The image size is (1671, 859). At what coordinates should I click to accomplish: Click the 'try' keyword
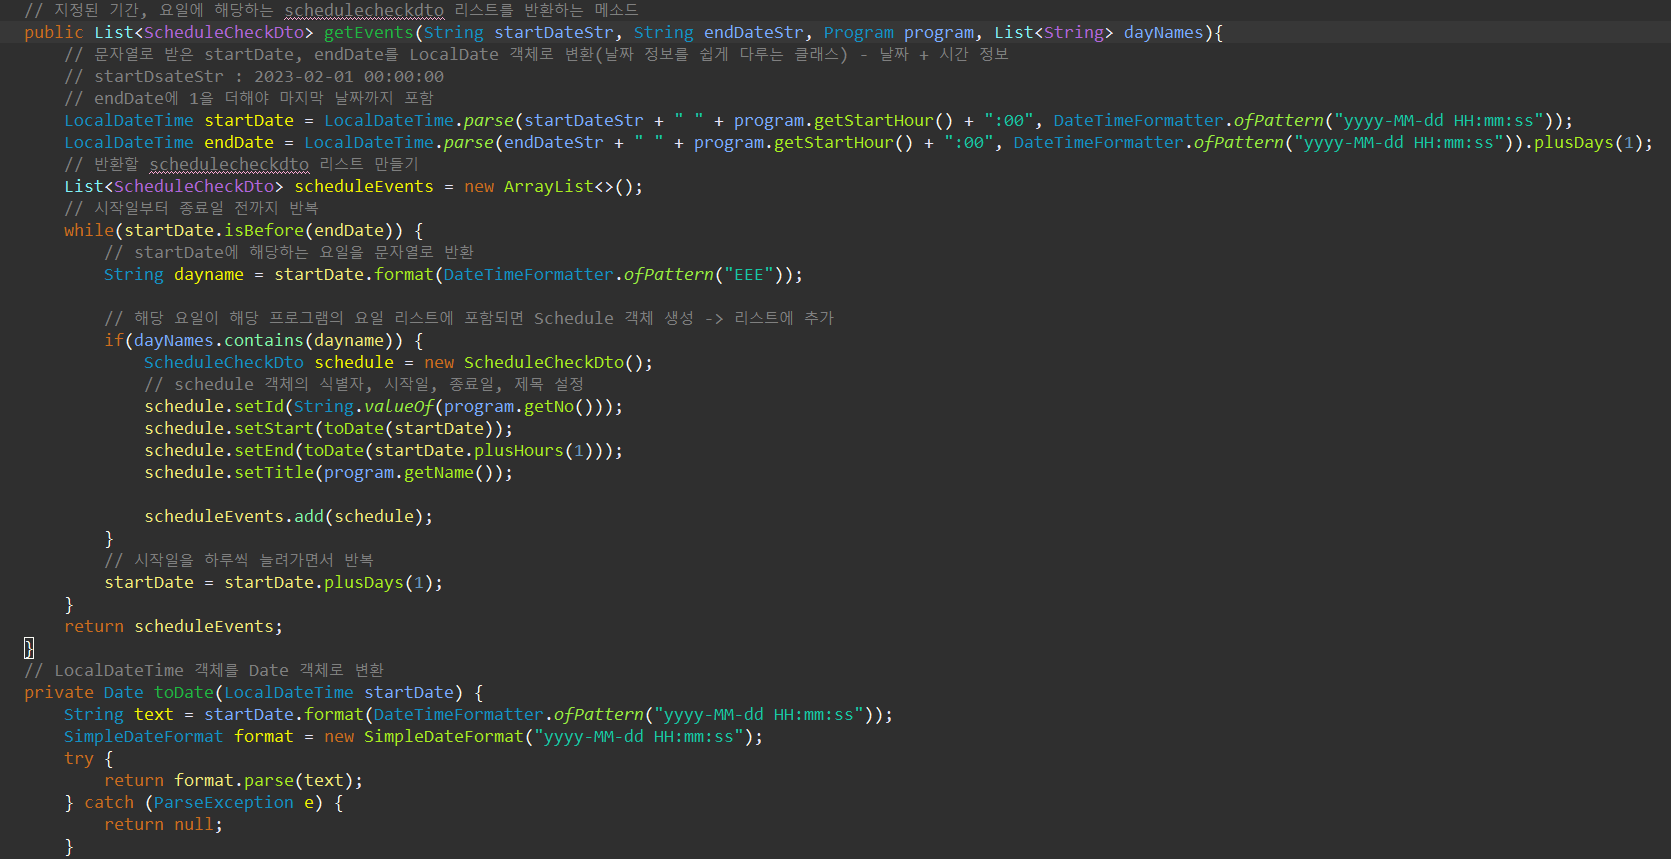79,759
